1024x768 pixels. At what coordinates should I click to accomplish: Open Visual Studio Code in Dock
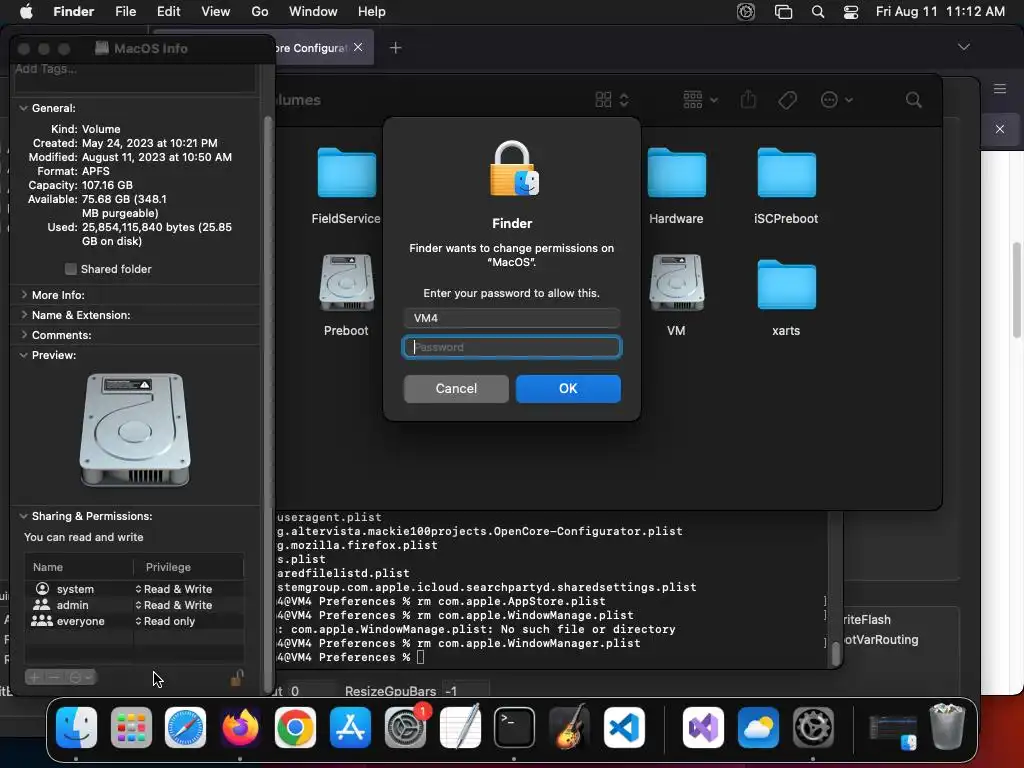click(624, 728)
